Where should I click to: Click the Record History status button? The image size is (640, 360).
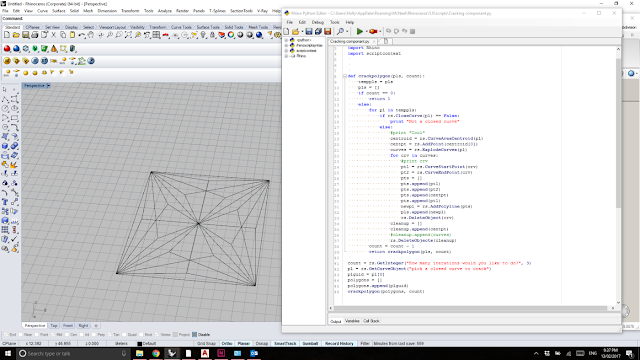339,344
